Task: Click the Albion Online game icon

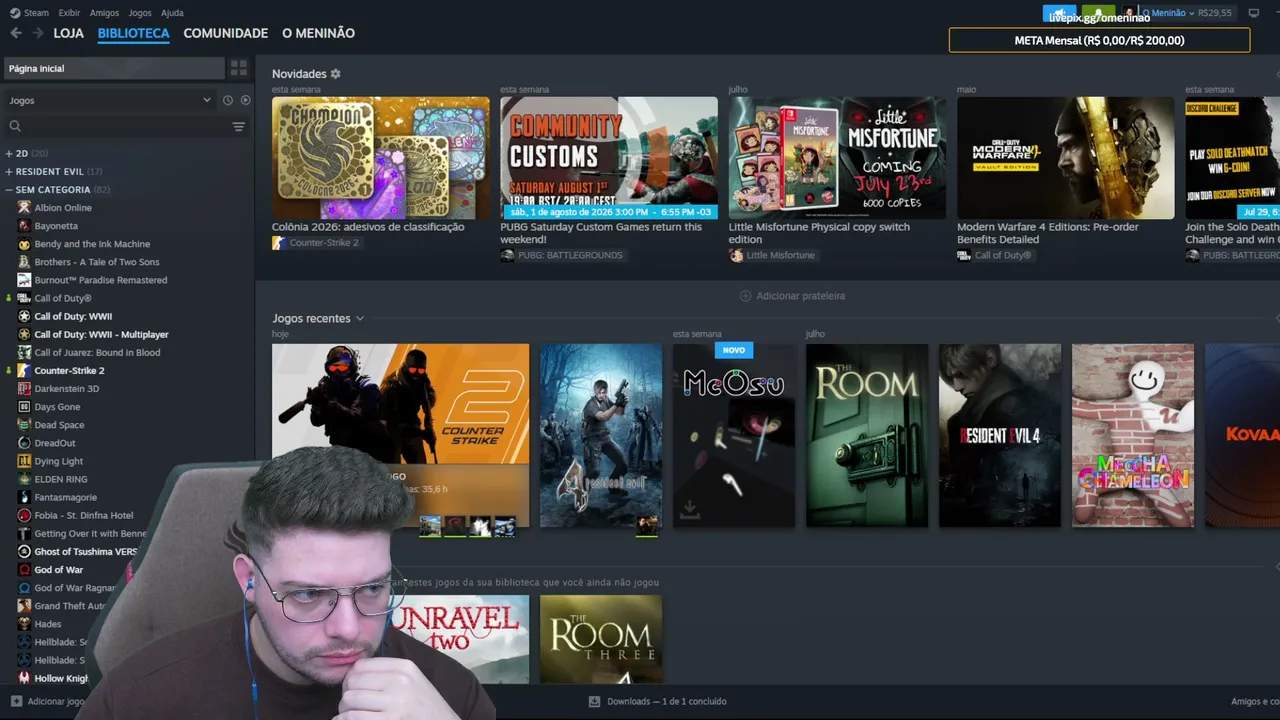Action: click(25, 208)
